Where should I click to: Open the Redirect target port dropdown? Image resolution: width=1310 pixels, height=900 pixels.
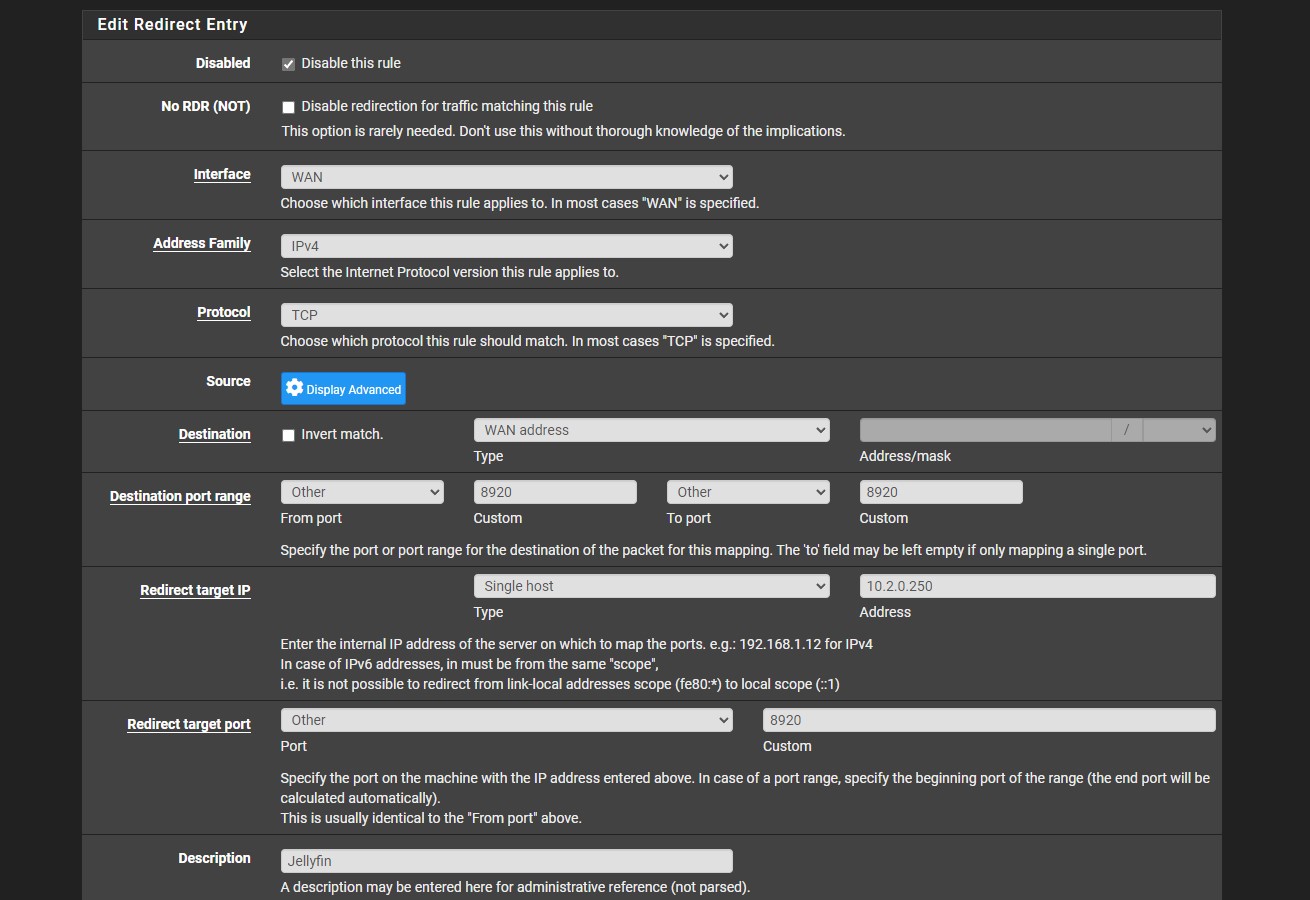[x=506, y=720]
